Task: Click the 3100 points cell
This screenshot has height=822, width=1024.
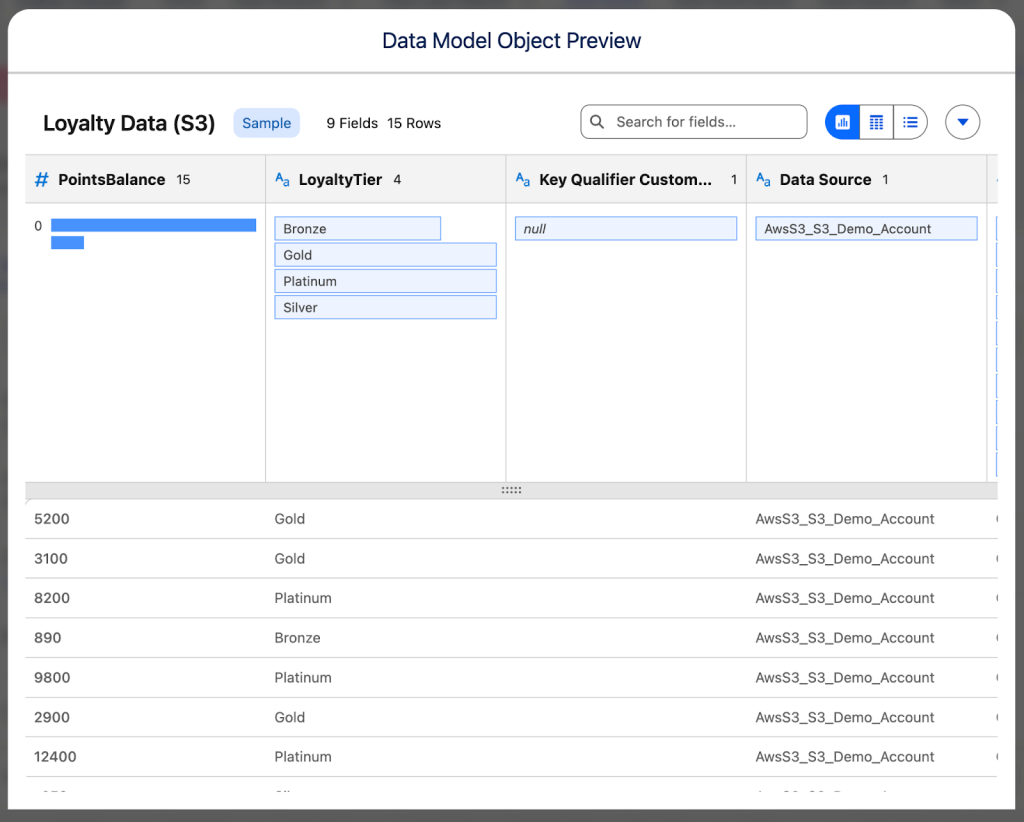Action: pyautogui.click(x=51, y=559)
